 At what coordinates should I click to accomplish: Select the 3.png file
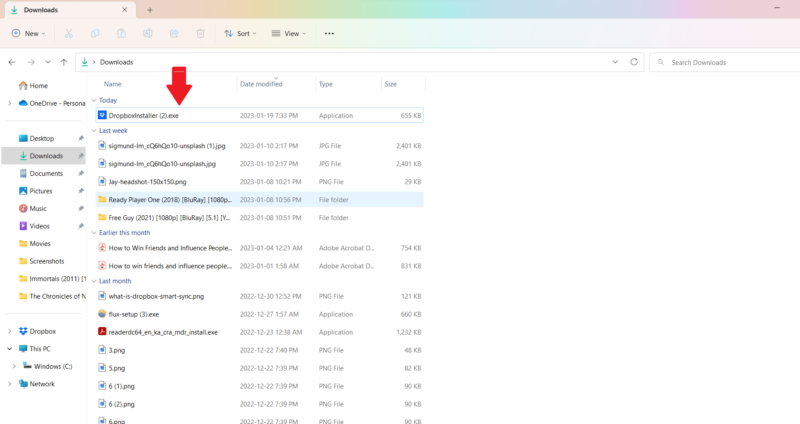tap(260, 350)
